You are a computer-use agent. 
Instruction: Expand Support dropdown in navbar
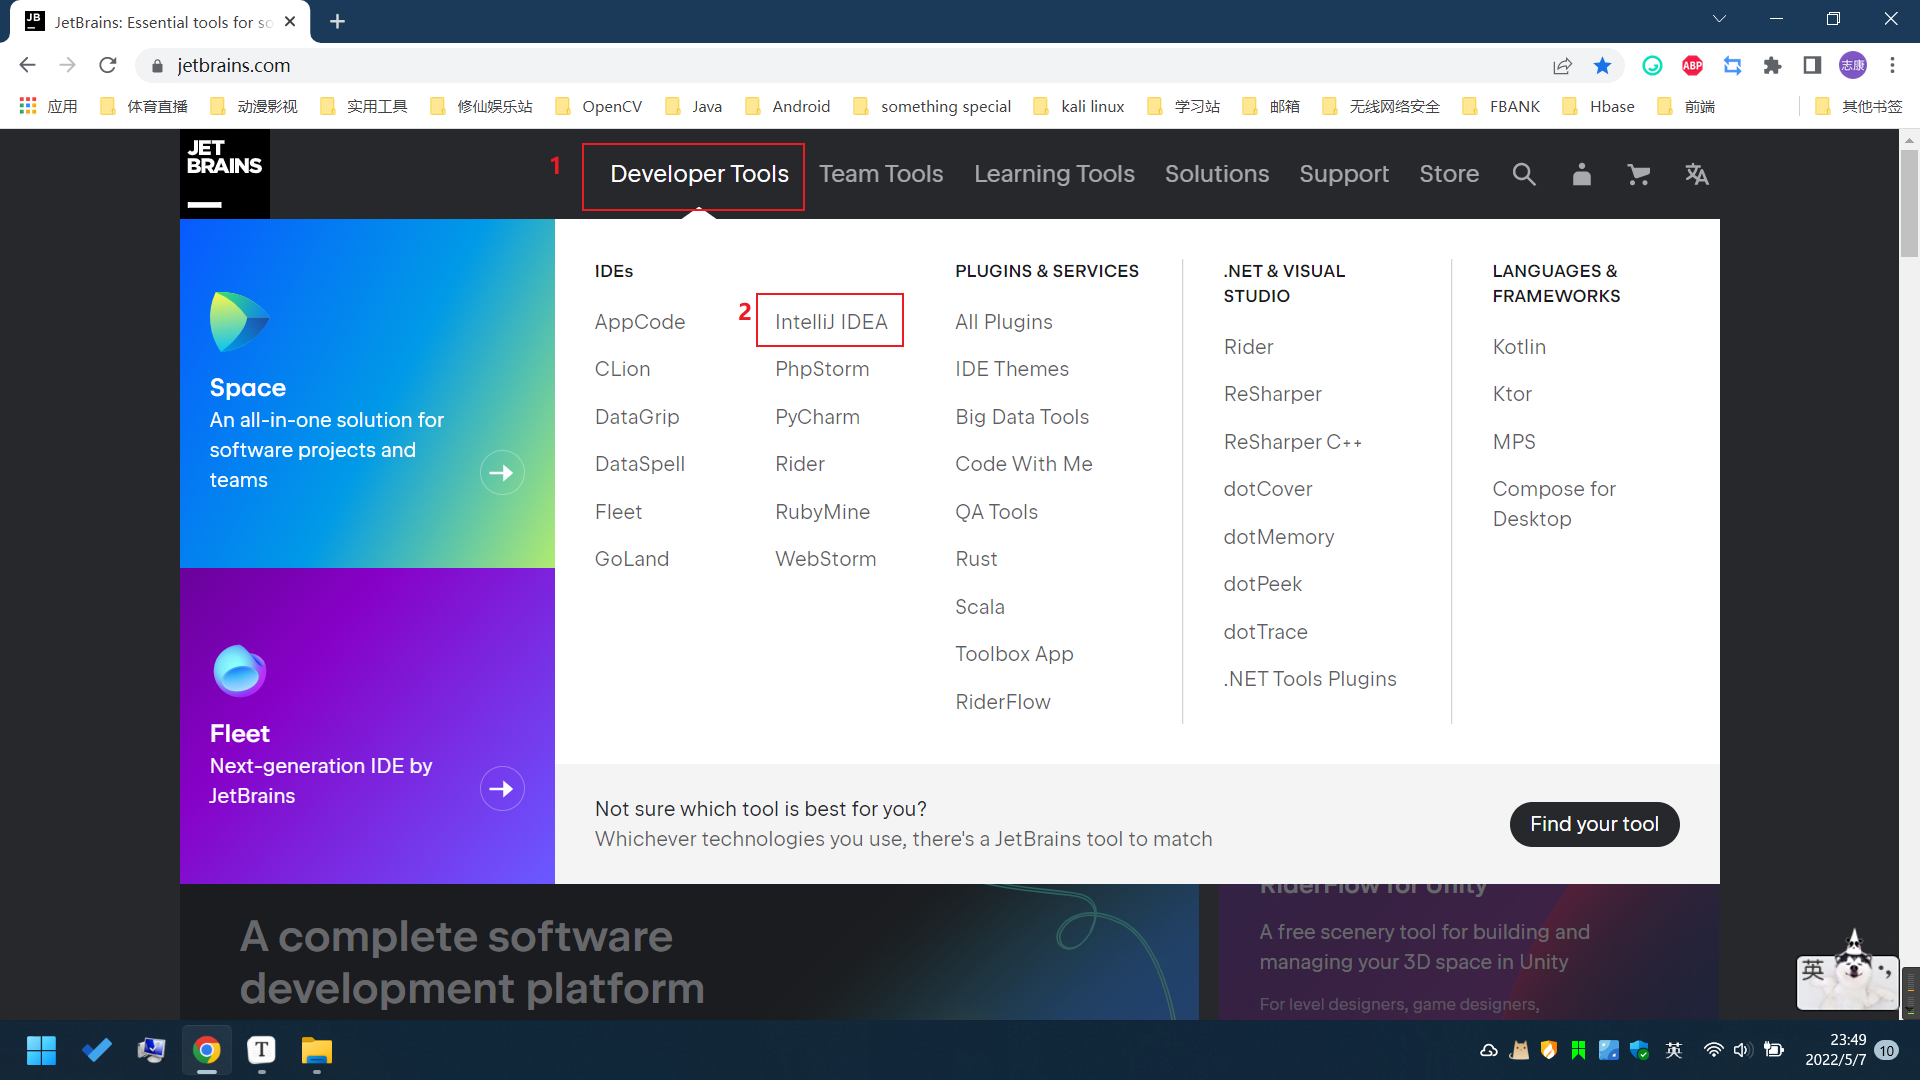tap(1344, 174)
